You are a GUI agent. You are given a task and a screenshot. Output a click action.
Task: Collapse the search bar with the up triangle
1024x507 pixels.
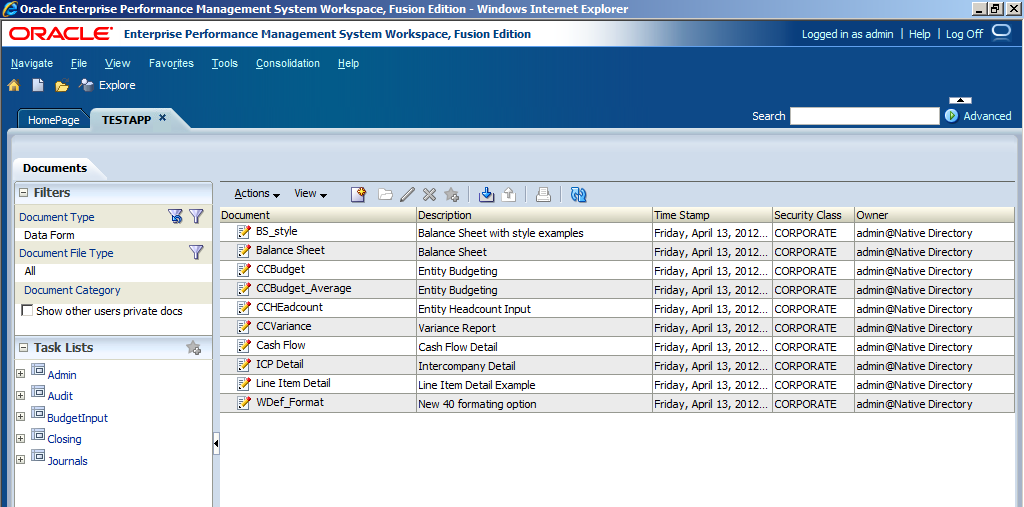(x=960, y=100)
